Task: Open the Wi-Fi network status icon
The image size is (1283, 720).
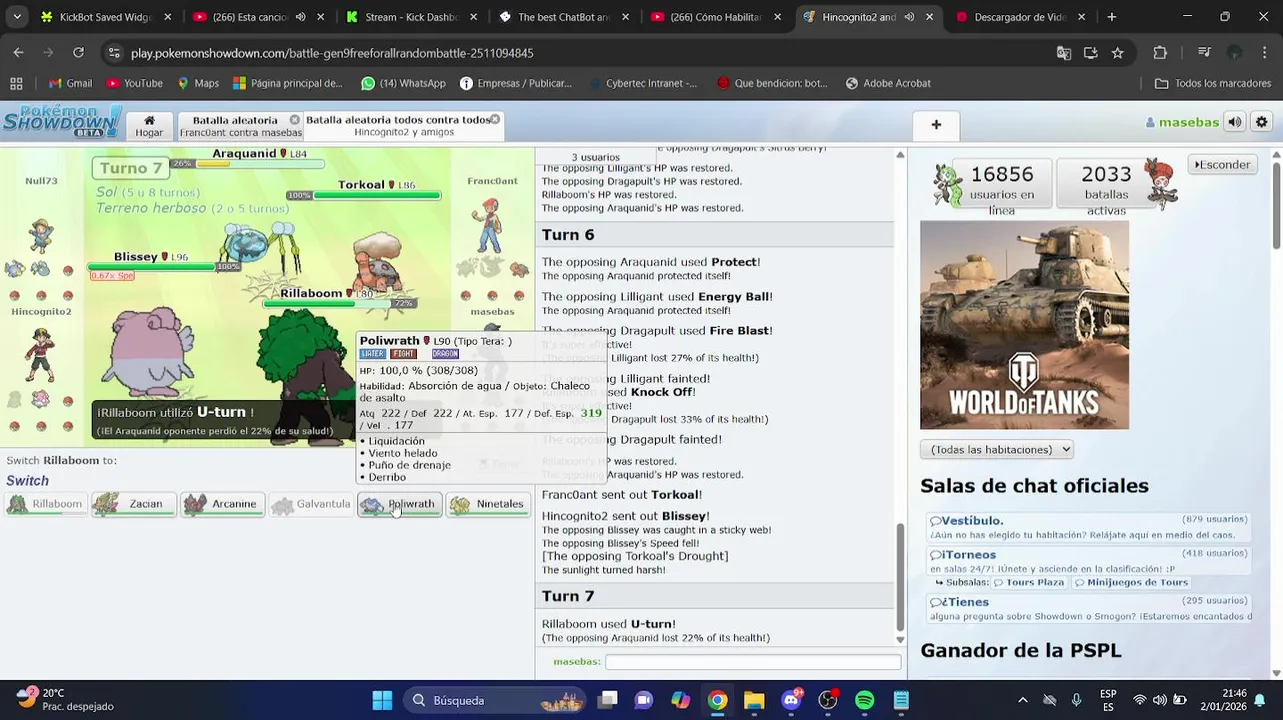Action: (x=1139, y=700)
